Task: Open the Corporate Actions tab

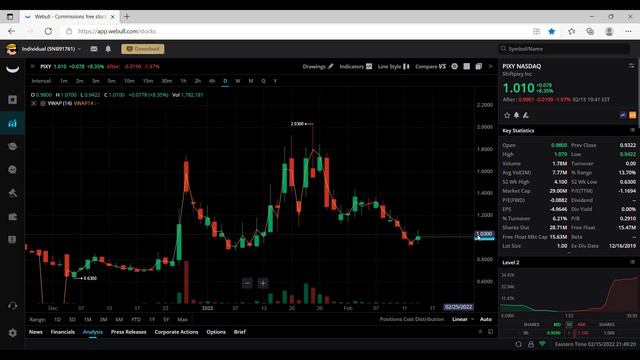Action: [x=176, y=332]
